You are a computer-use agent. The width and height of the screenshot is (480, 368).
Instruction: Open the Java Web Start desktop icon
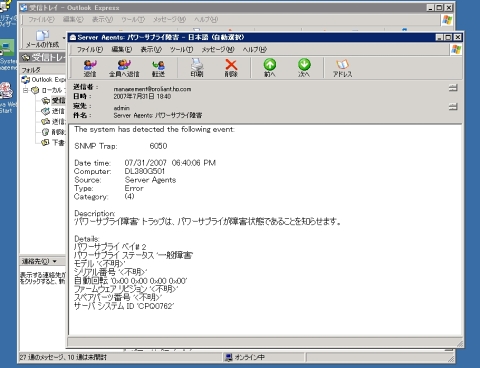tap(6, 97)
